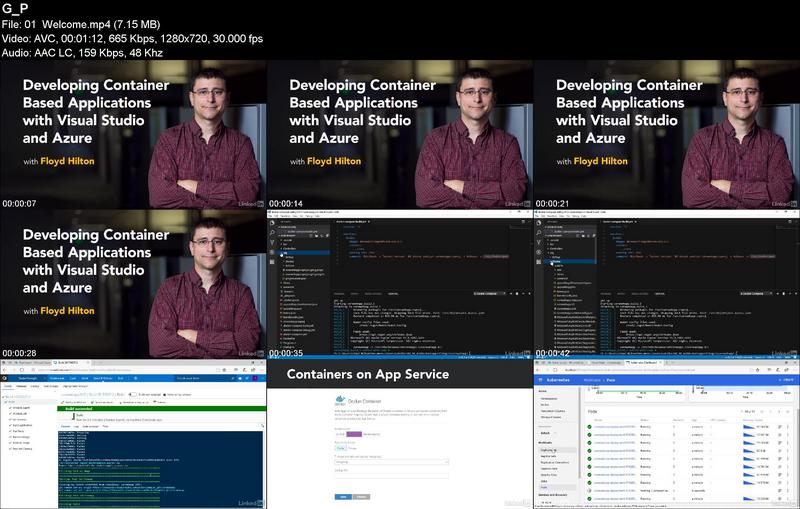Click split editor icon in 00:00:42 frame
The image size is (800, 509).
790,221
